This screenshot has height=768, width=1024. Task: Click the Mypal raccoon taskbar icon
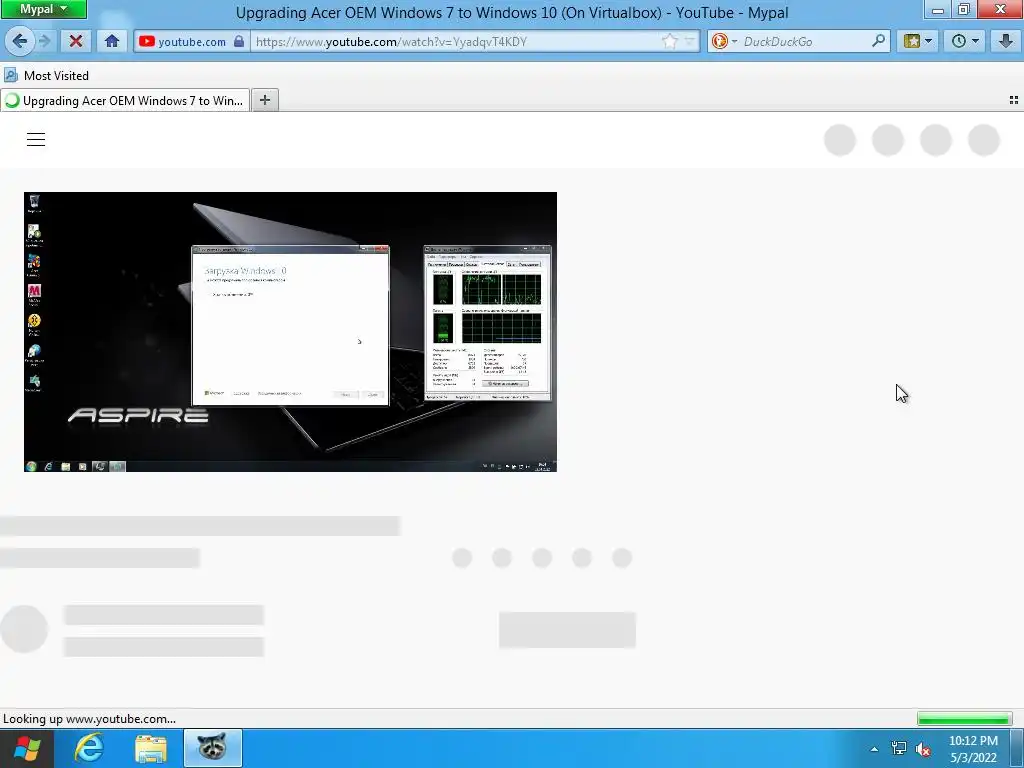pyautogui.click(x=213, y=748)
